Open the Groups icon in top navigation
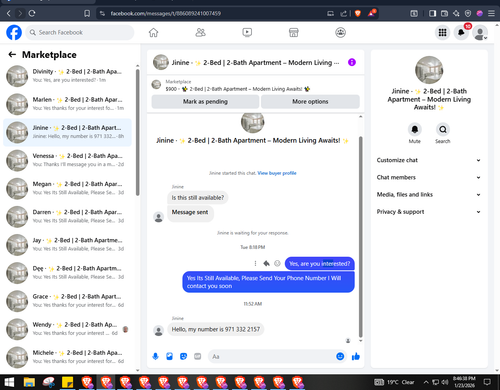 tap(340, 32)
